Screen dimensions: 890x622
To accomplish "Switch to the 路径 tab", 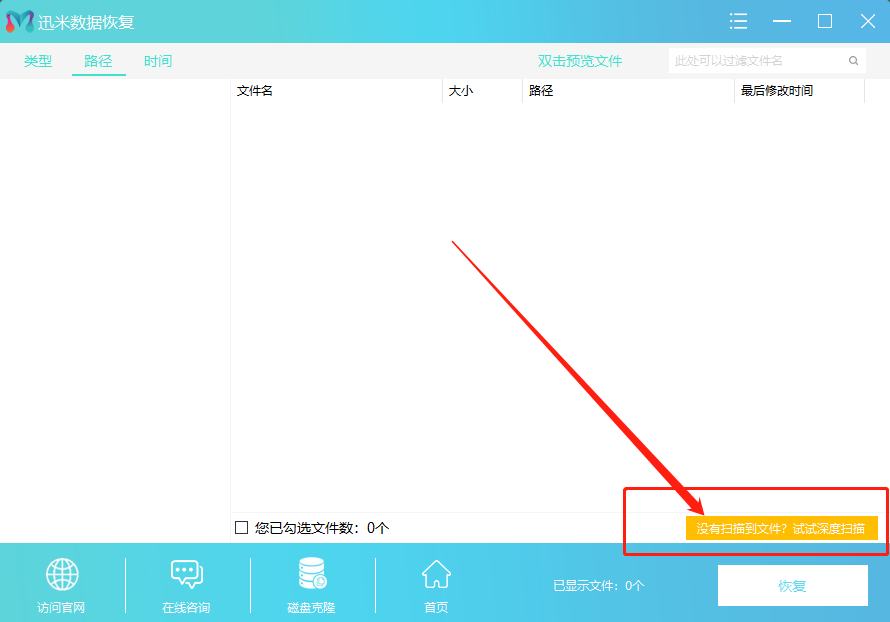I will coord(98,60).
